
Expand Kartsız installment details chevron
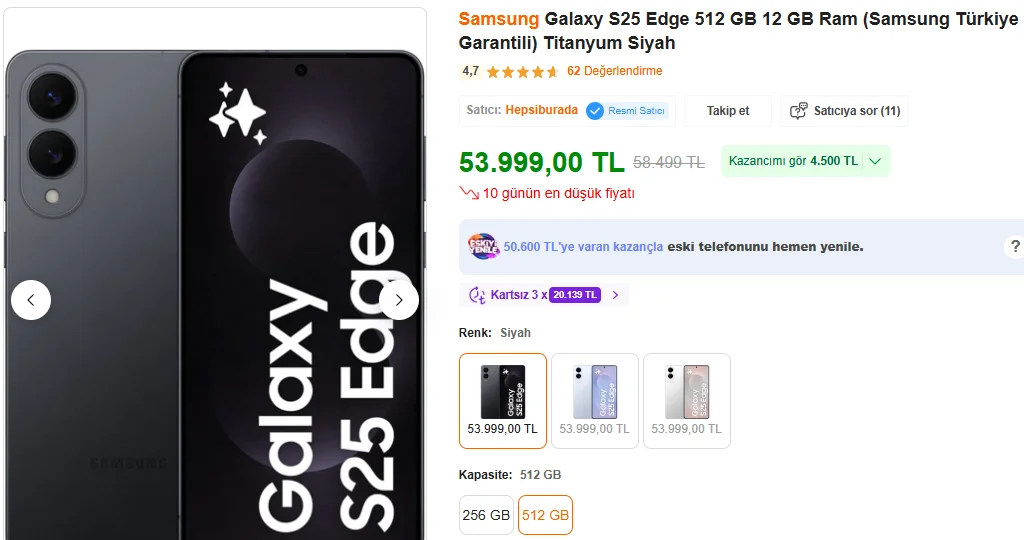click(x=615, y=295)
